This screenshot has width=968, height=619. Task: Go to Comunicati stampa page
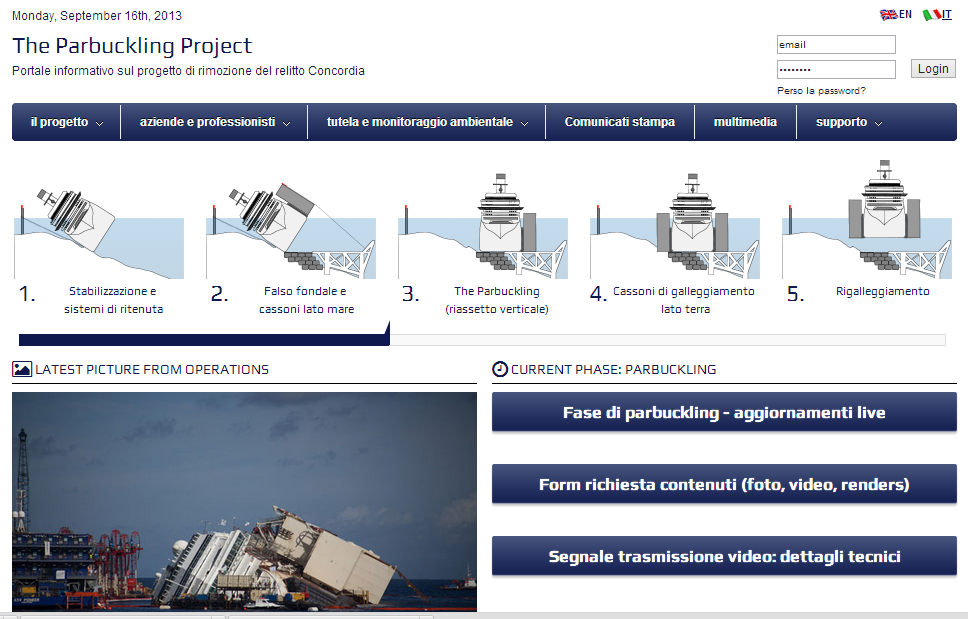(x=619, y=122)
